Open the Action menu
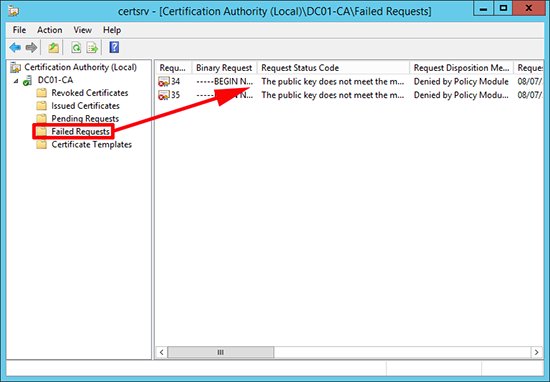Image resolution: width=550 pixels, height=382 pixels. 49,30
